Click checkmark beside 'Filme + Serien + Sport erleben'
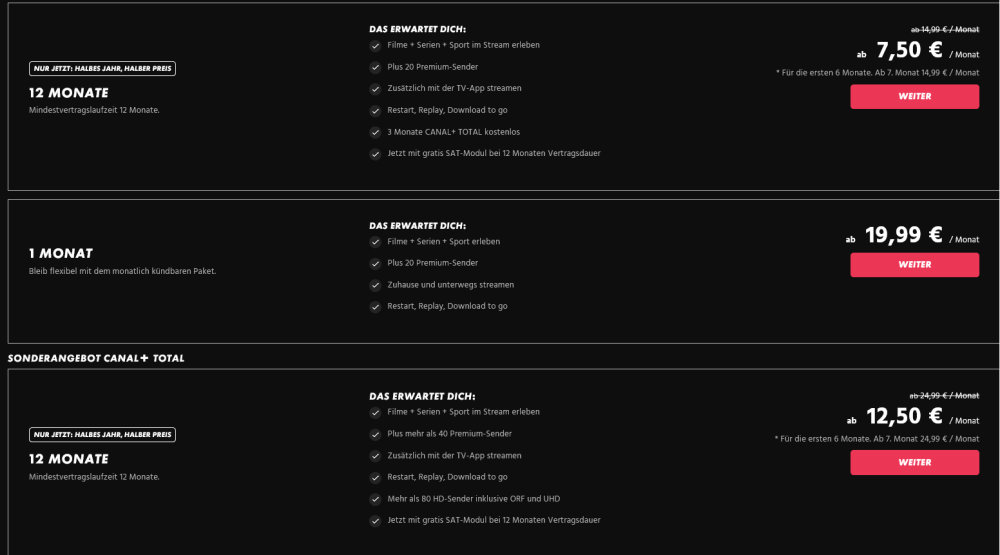 (x=375, y=242)
